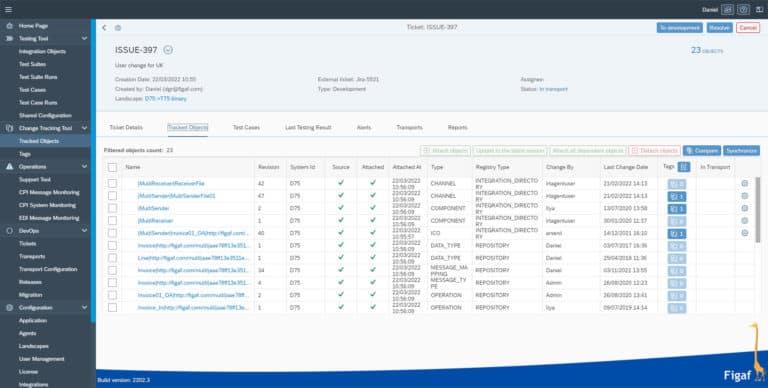Expand the dropdown circle beside ISSUE-397
The height and width of the screenshot is (388, 768).
click(x=168, y=50)
